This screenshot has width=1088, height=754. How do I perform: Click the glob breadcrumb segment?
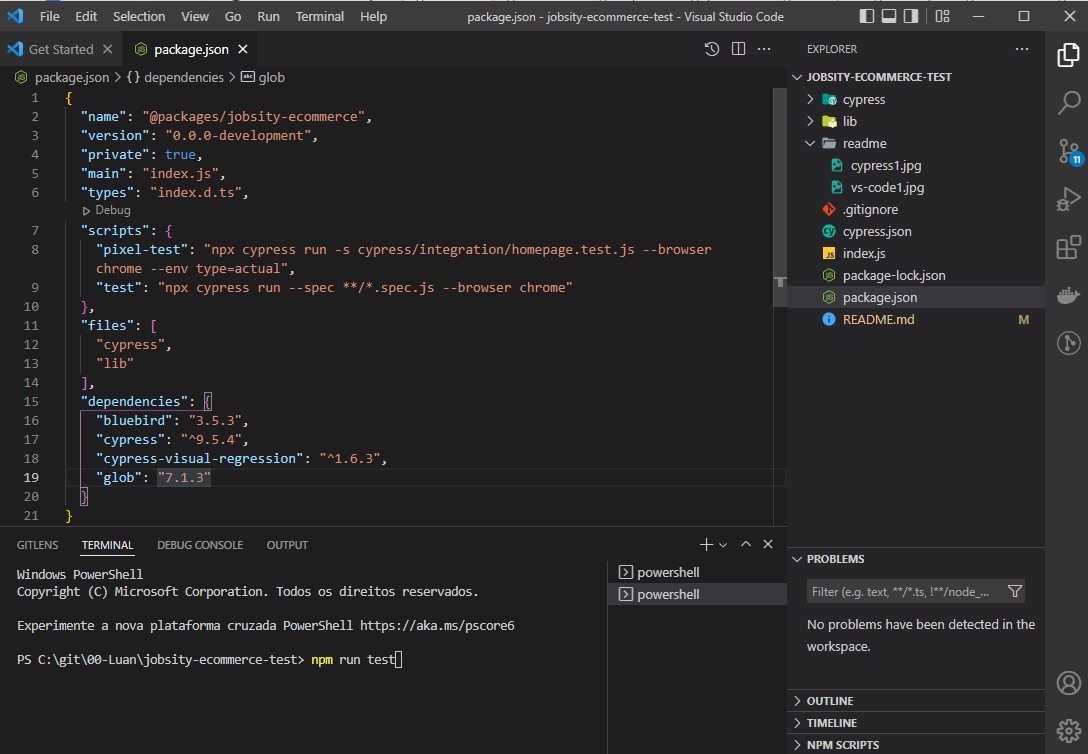[x=263, y=77]
